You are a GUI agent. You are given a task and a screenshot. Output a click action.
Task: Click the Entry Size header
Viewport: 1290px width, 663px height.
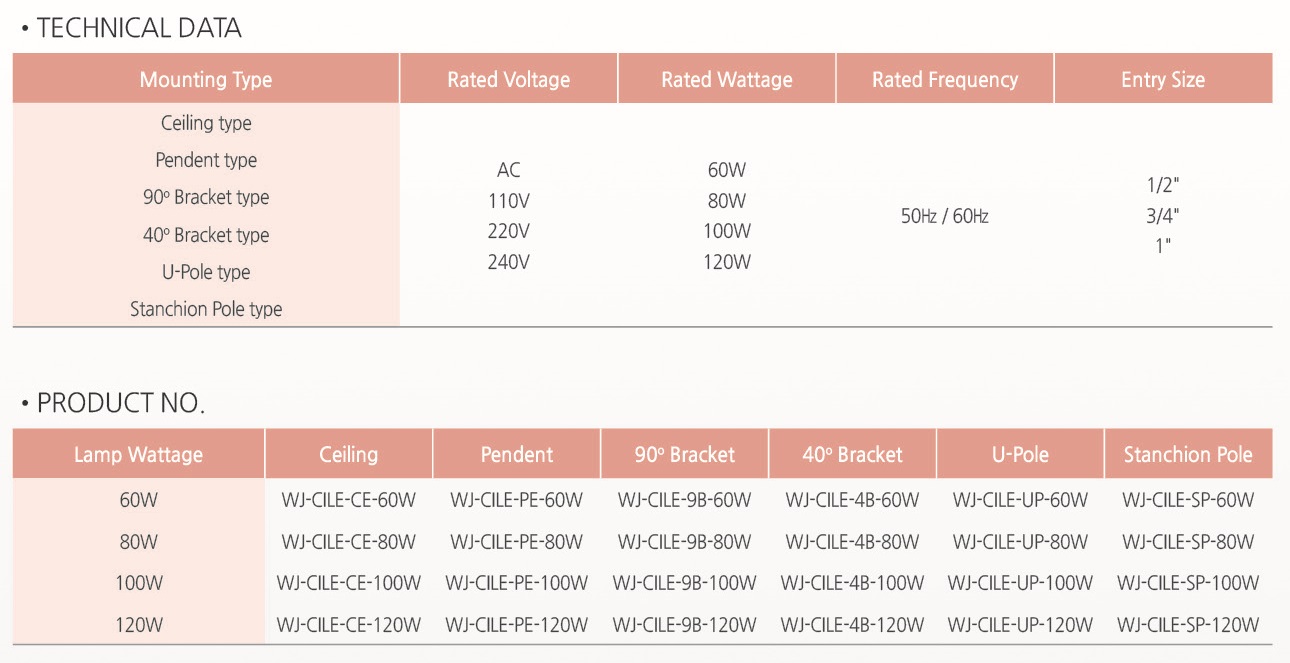point(1163,80)
